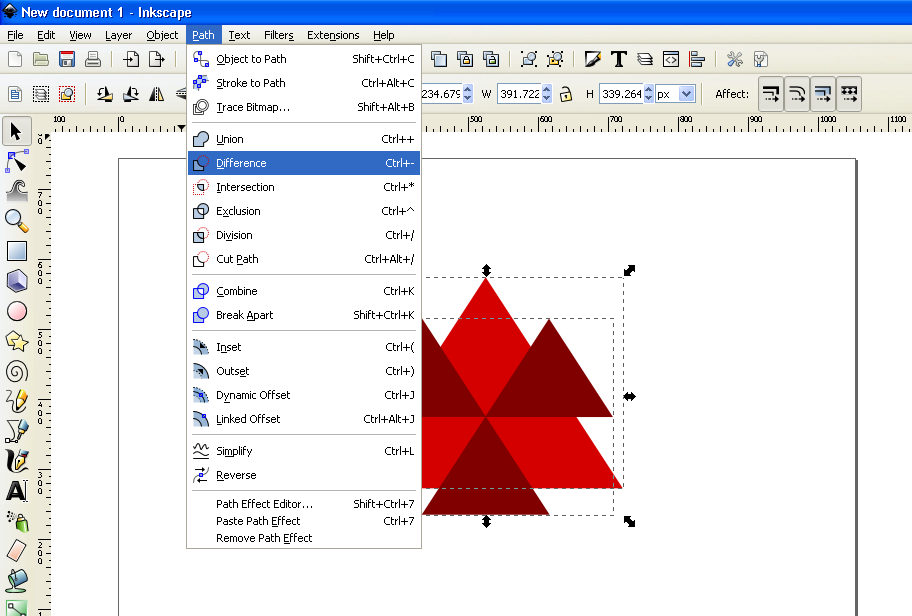Choose Cut Path menu entry
The width and height of the screenshot is (912, 616).
coord(304,259)
